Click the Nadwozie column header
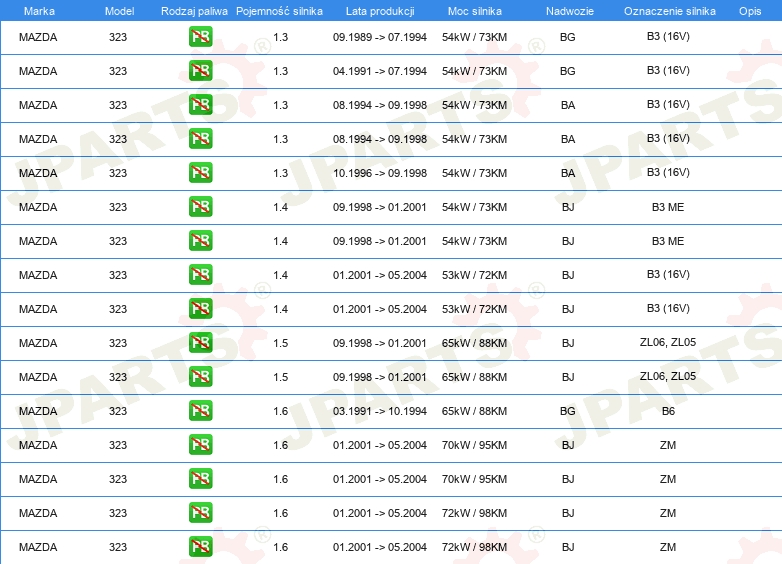Viewport: 782px width, 564px height. tap(570, 11)
